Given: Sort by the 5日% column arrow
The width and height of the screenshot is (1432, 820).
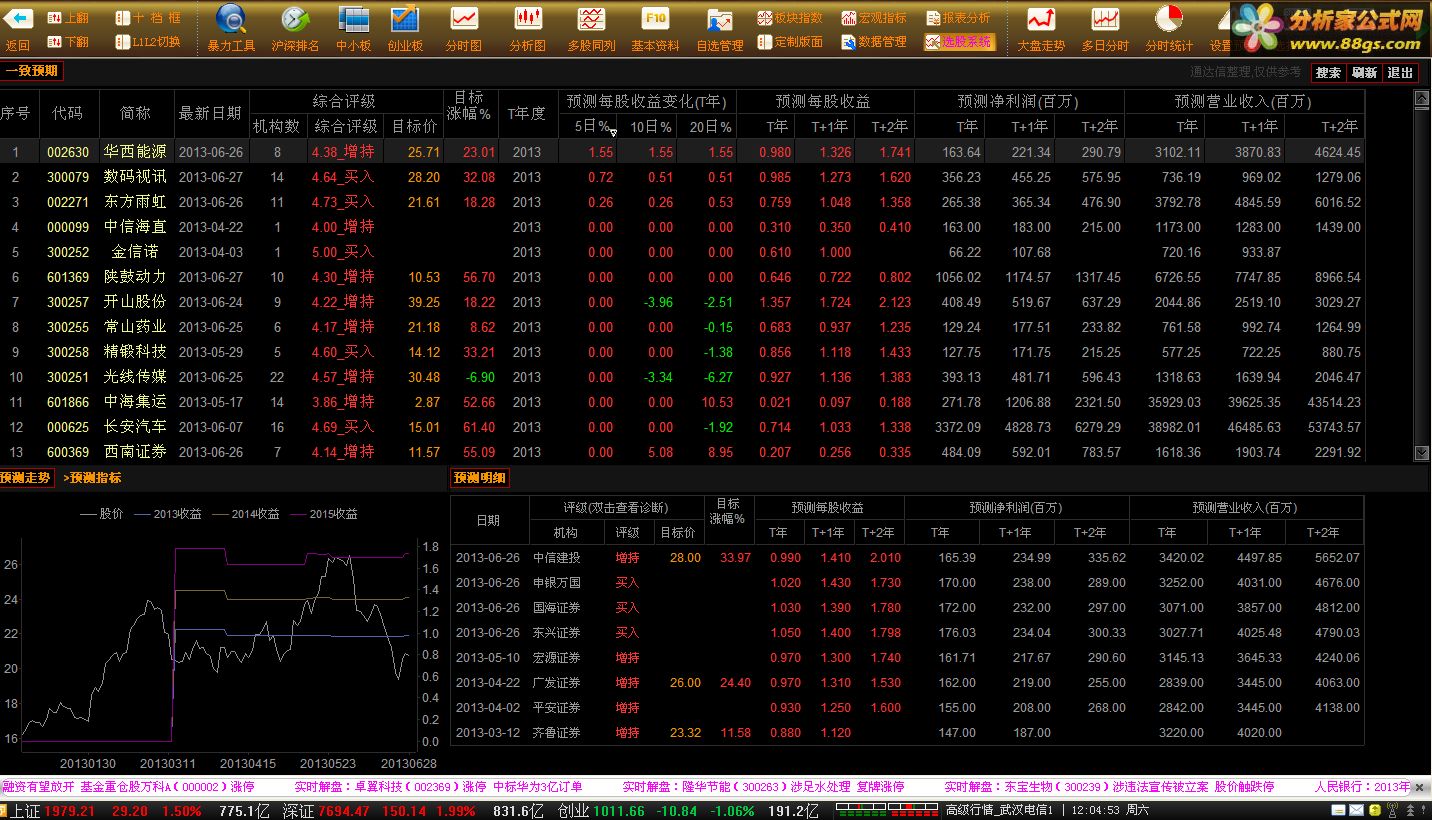Looking at the screenshot, I should (613, 132).
